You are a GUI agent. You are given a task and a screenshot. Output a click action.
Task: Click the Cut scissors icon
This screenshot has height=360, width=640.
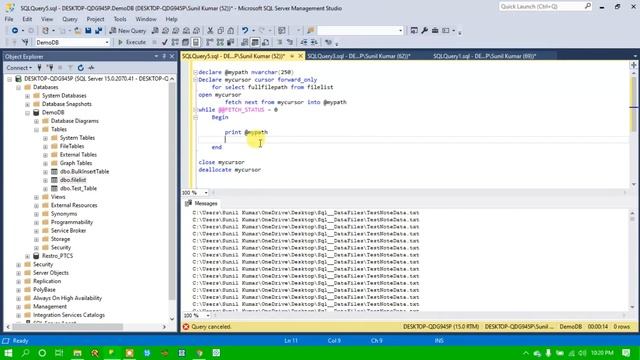click(210, 31)
